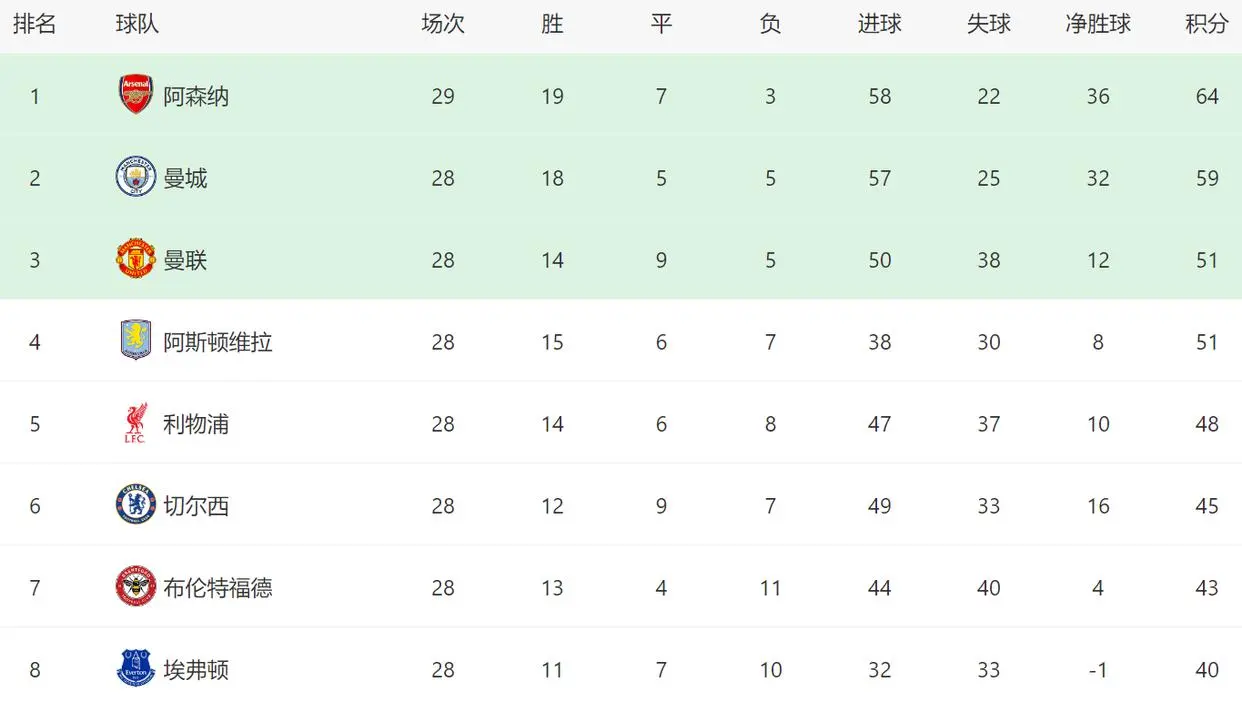Open the 阿斯顿维拉 team link
Image resolution: width=1242 pixels, height=702 pixels.
pyautogui.click(x=218, y=342)
